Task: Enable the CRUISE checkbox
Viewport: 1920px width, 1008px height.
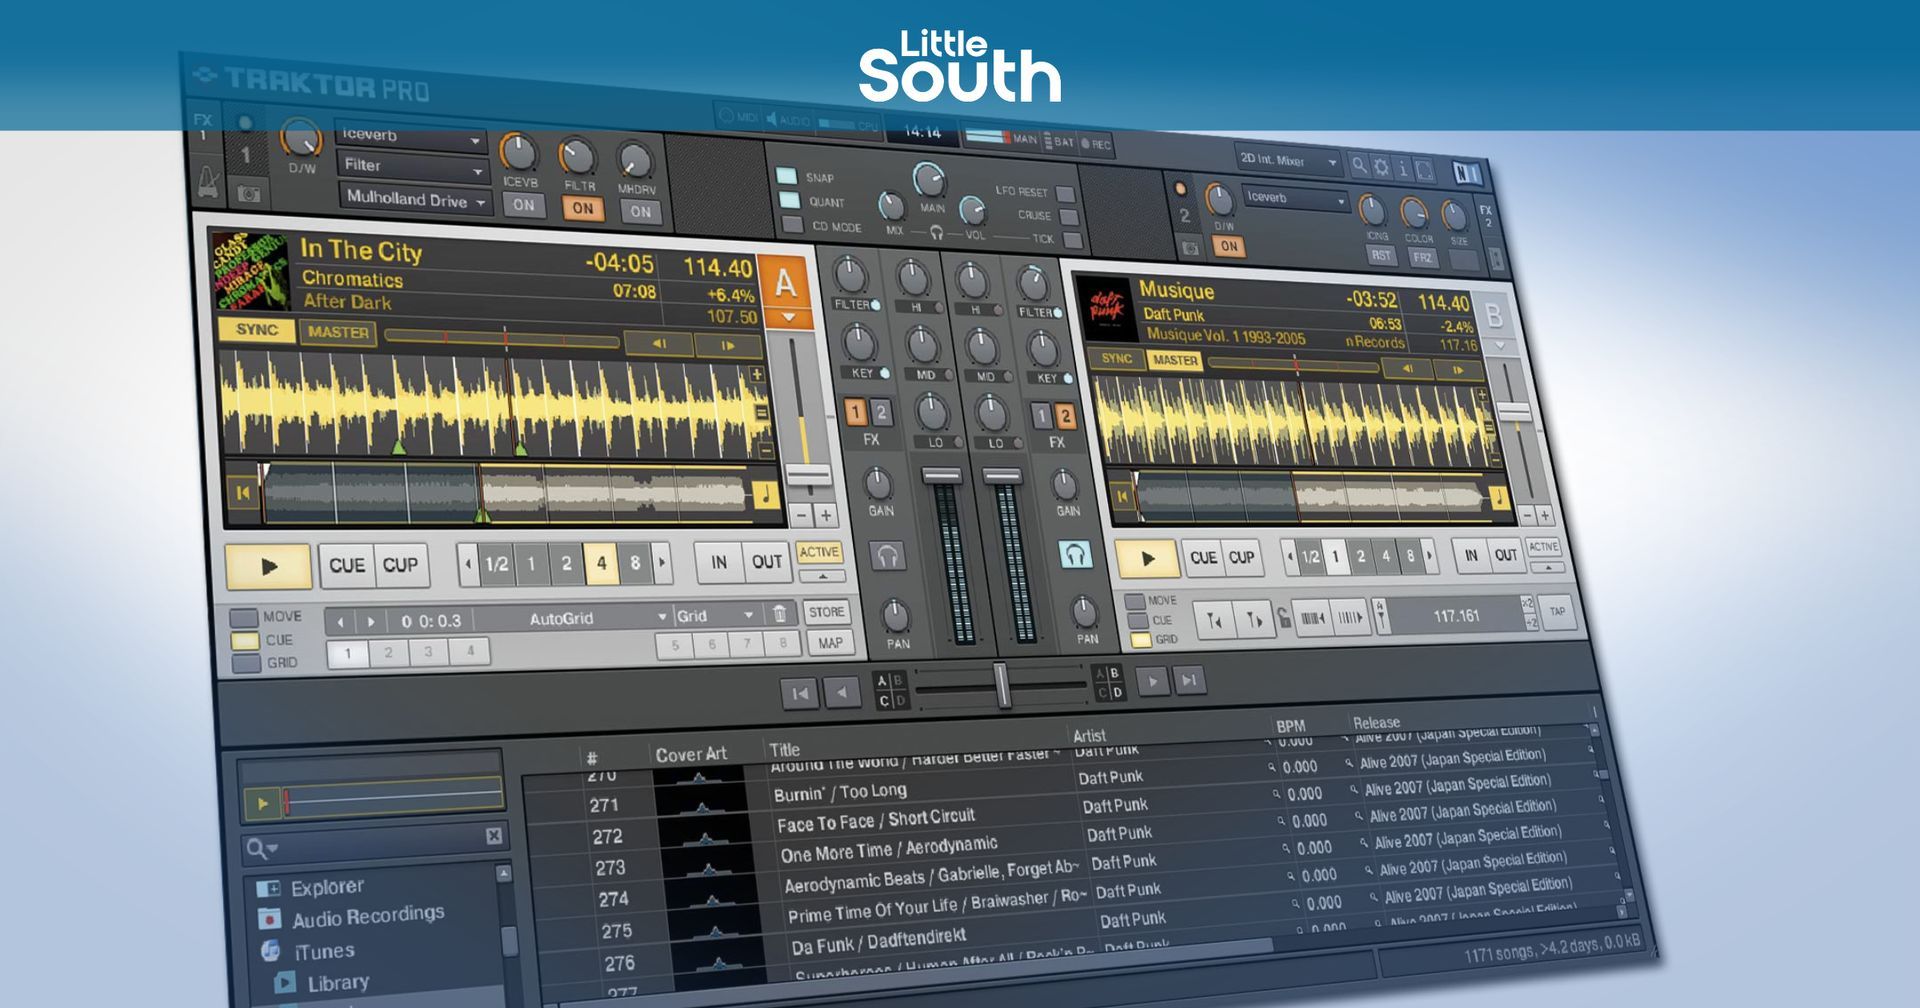Action: [1069, 216]
